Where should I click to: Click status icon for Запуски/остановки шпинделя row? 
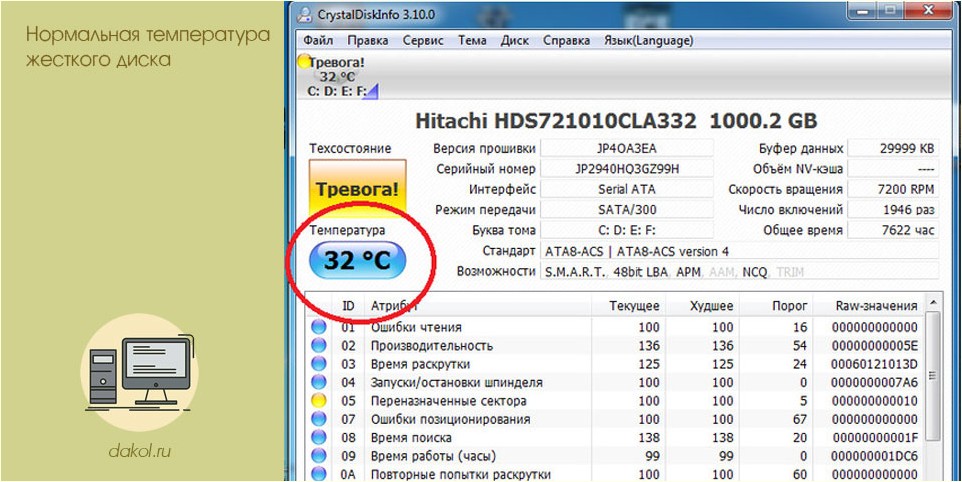[x=318, y=382]
